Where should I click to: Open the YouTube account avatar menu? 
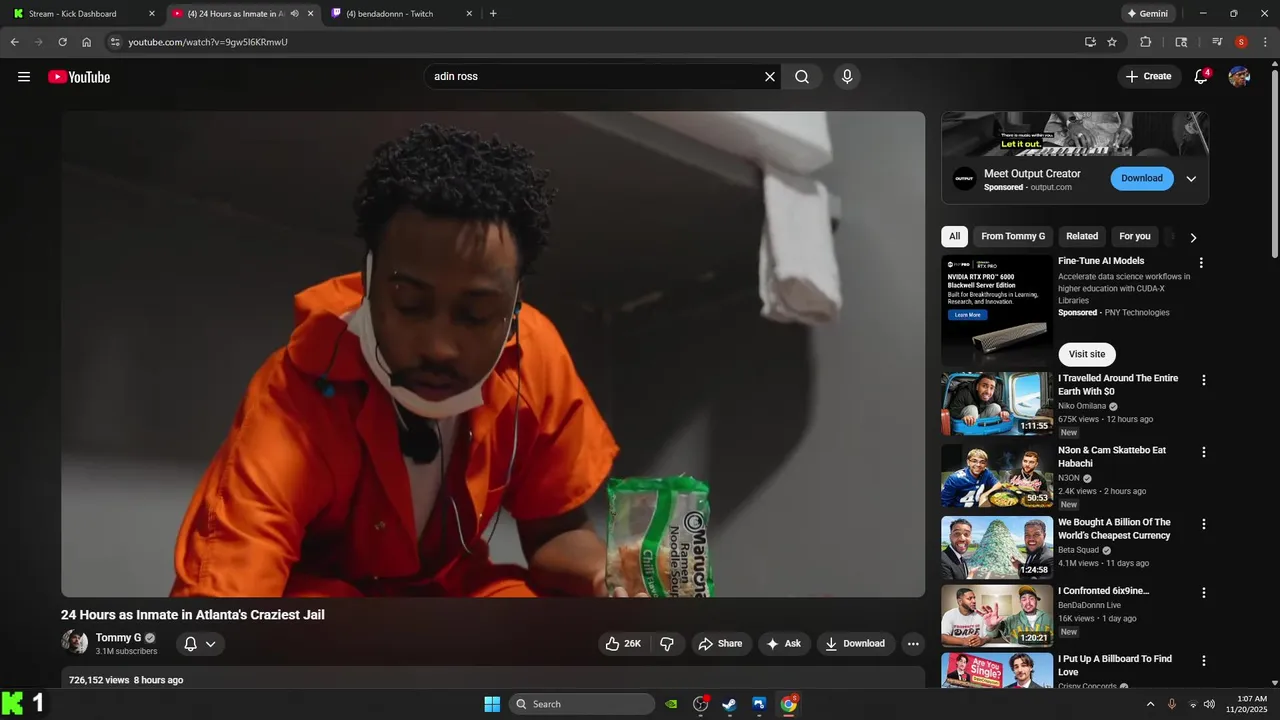(x=1239, y=77)
